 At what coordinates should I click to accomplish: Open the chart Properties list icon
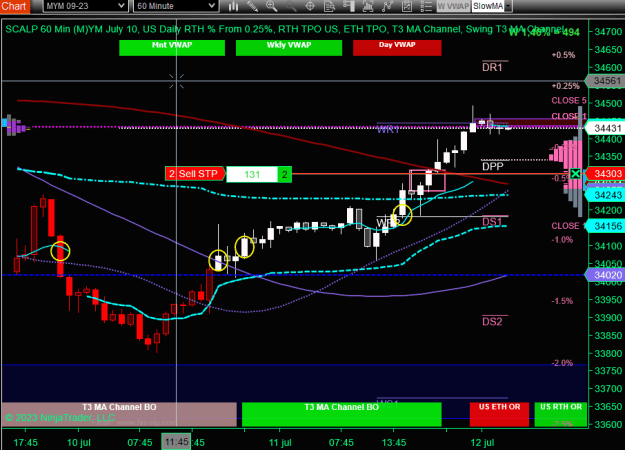[426, 6]
